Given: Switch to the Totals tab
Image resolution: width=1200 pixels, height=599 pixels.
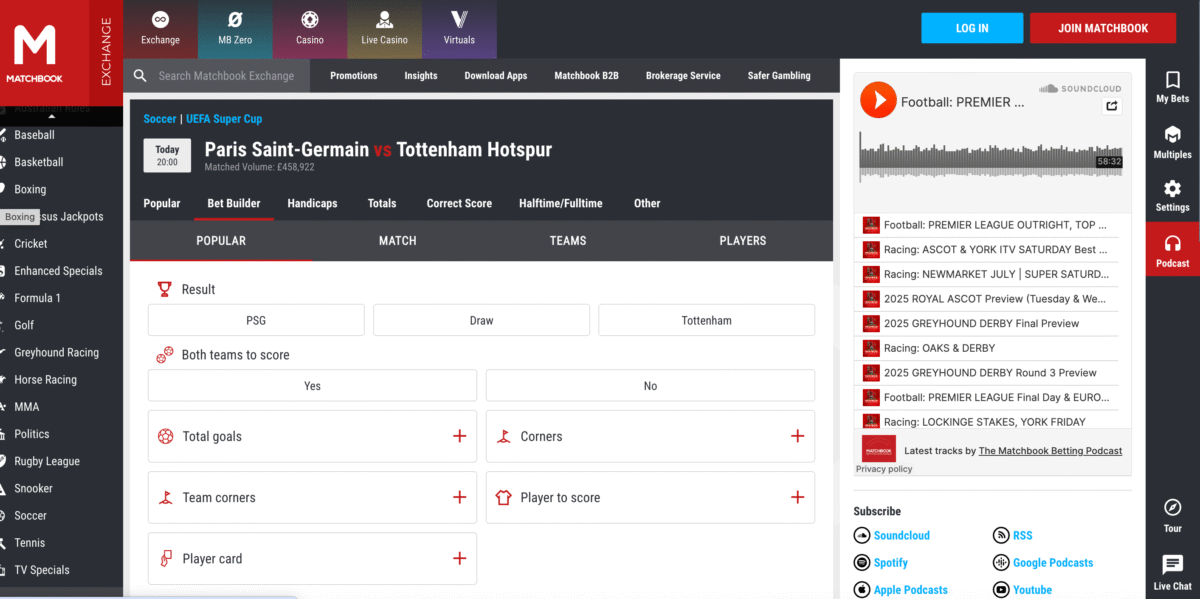Looking at the screenshot, I should click(x=382, y=204).
